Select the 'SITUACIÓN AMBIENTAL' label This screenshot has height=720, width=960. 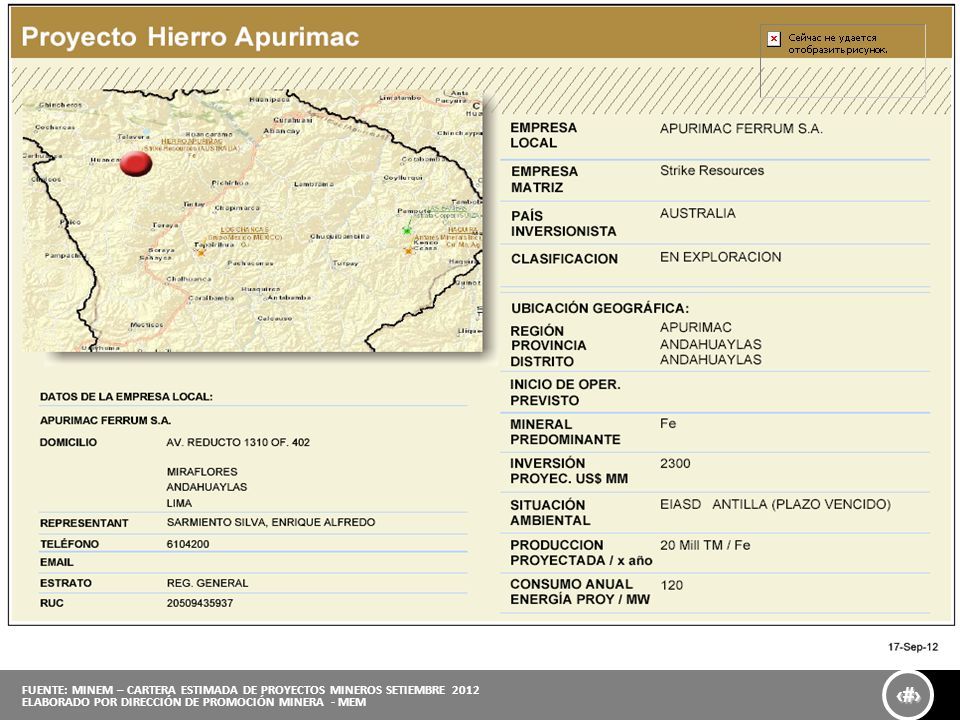coord(550,512)
